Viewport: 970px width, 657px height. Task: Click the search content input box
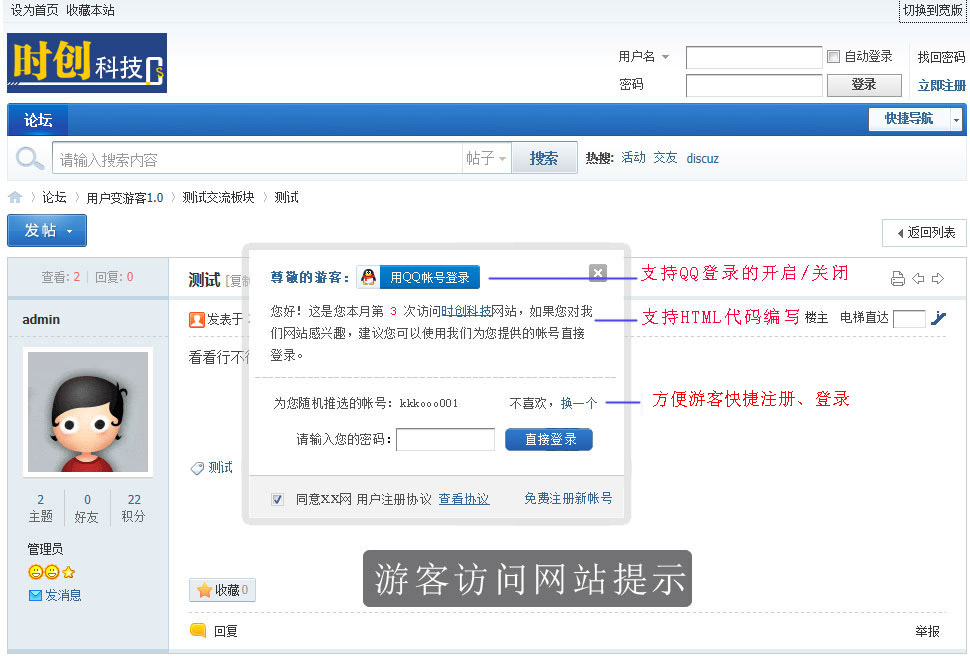point(257,158)
